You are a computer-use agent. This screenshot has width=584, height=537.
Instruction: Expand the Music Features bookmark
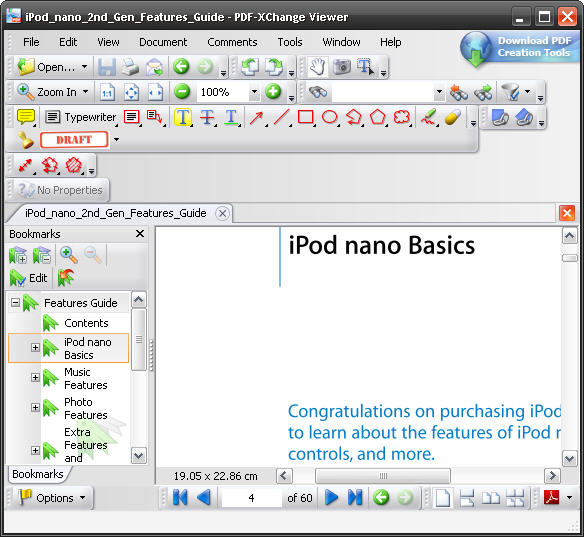tap(35, 378)
